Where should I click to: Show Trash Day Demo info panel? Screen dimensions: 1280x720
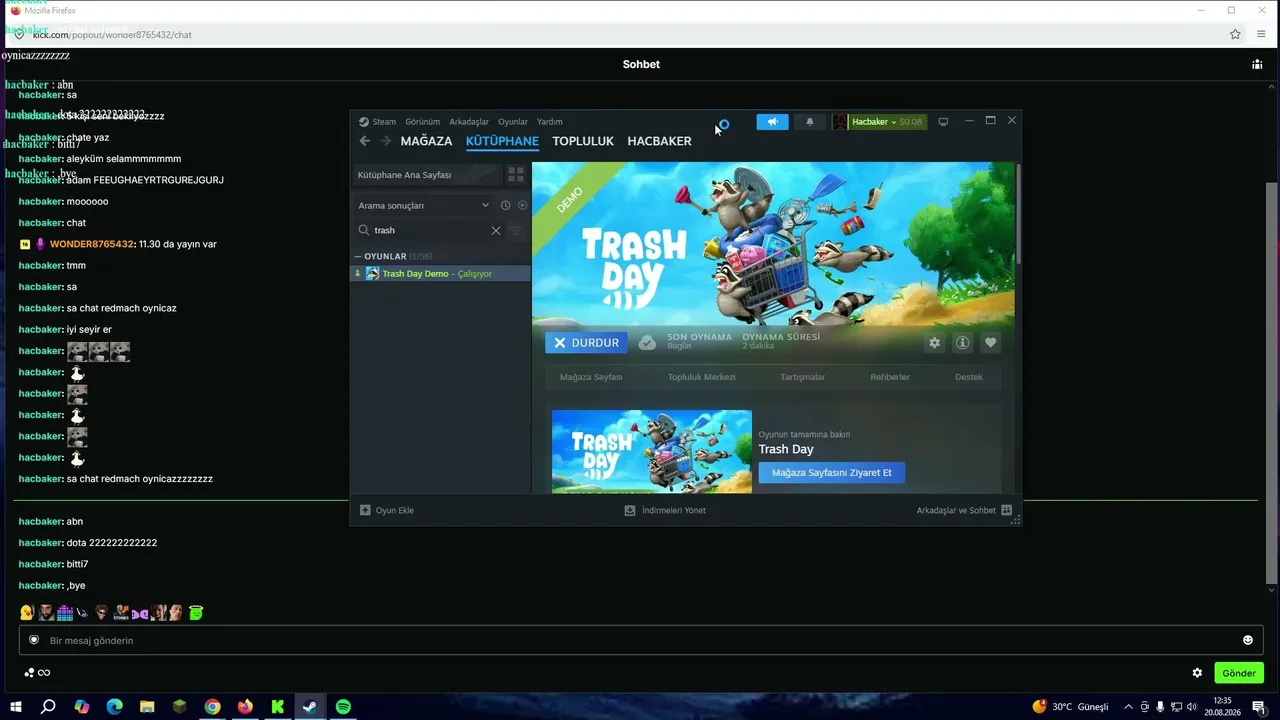(x=962, y=343)
